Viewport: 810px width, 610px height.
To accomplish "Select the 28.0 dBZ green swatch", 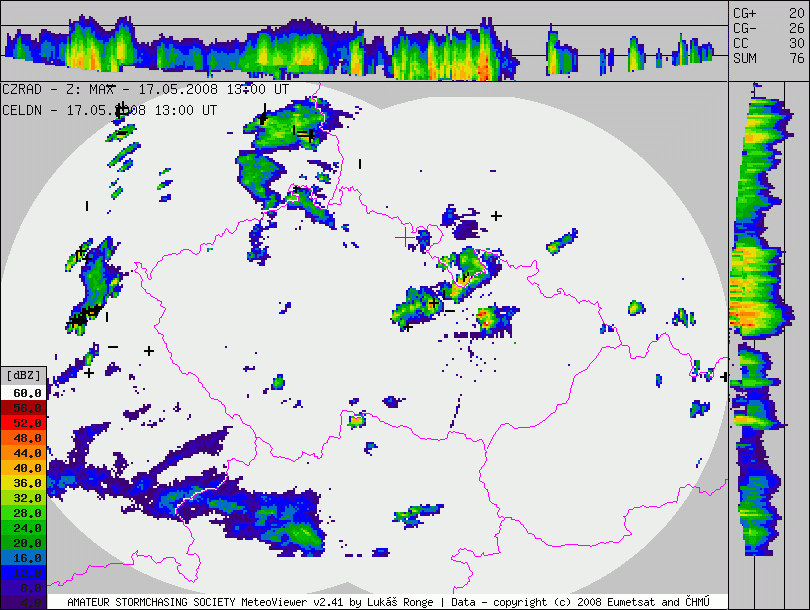I will click(24, 513).
